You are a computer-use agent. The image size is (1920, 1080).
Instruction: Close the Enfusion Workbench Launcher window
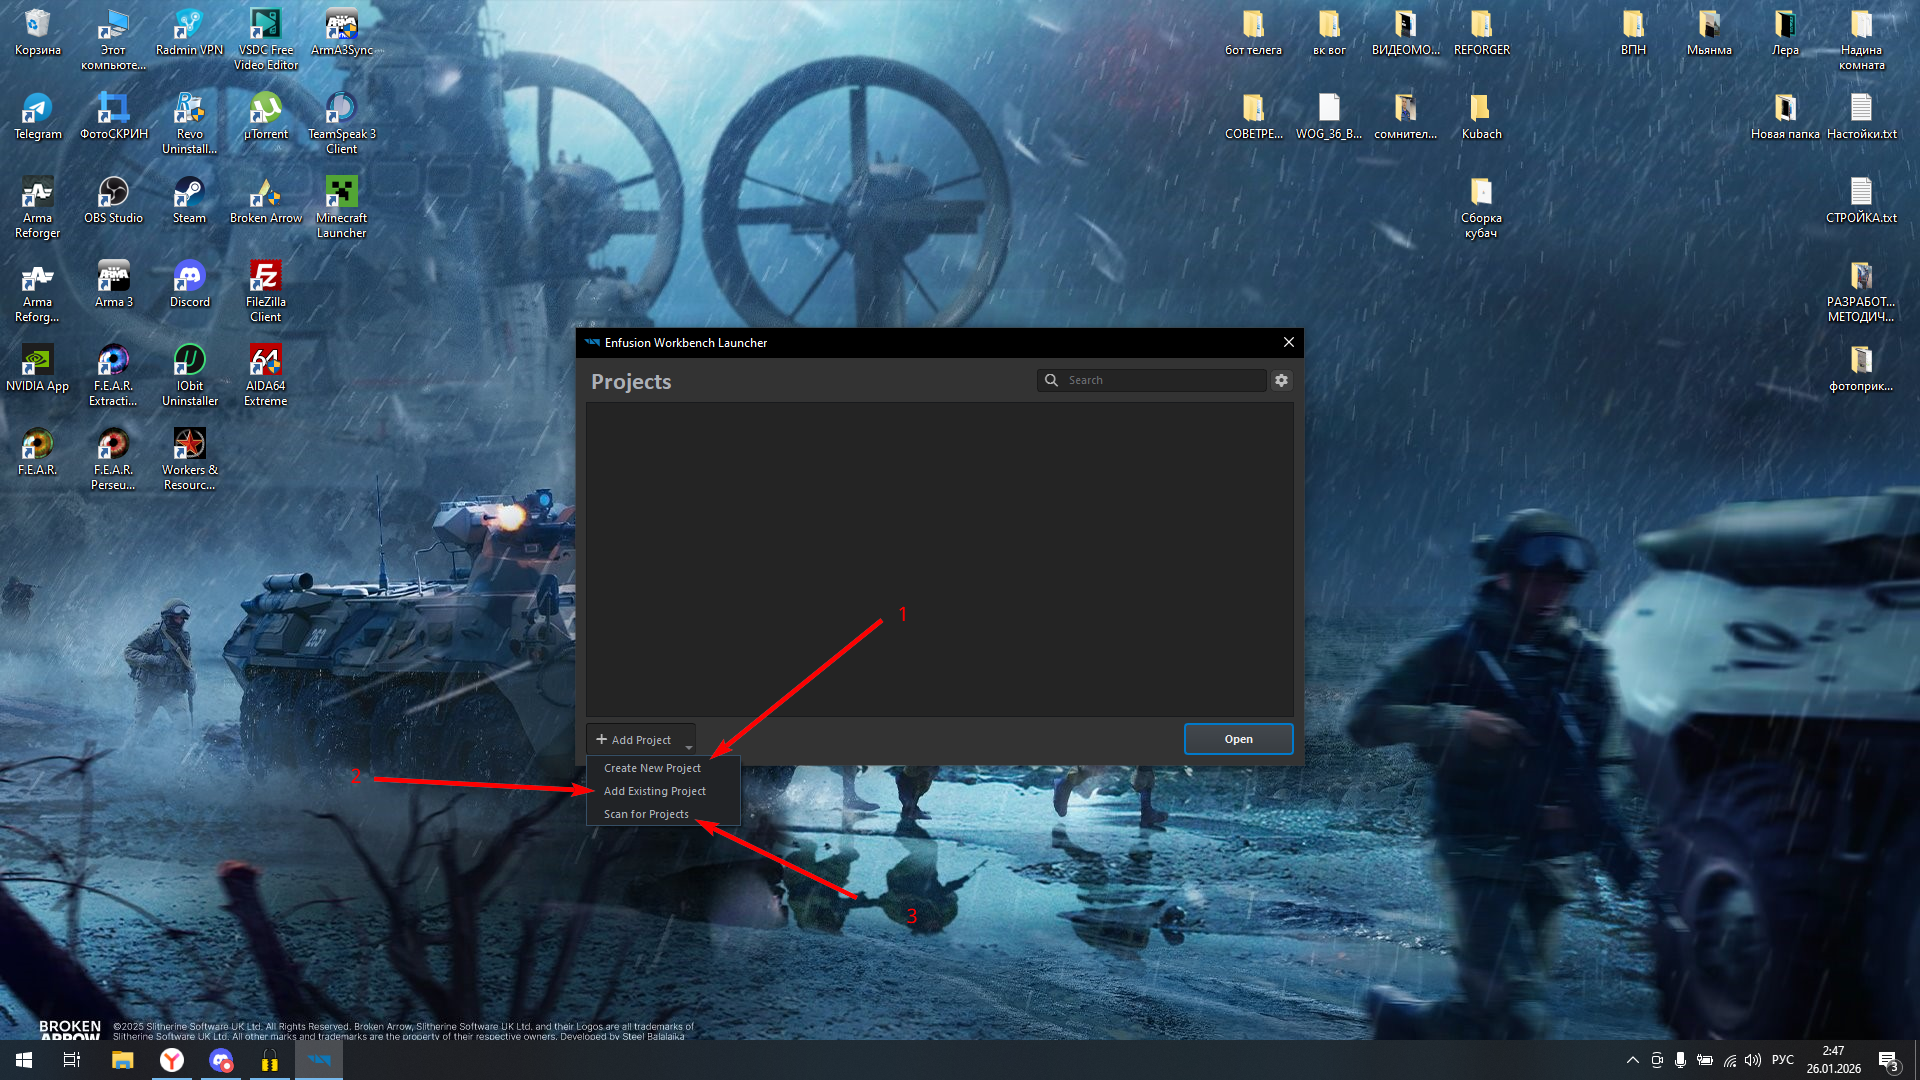pos(1289,342)
